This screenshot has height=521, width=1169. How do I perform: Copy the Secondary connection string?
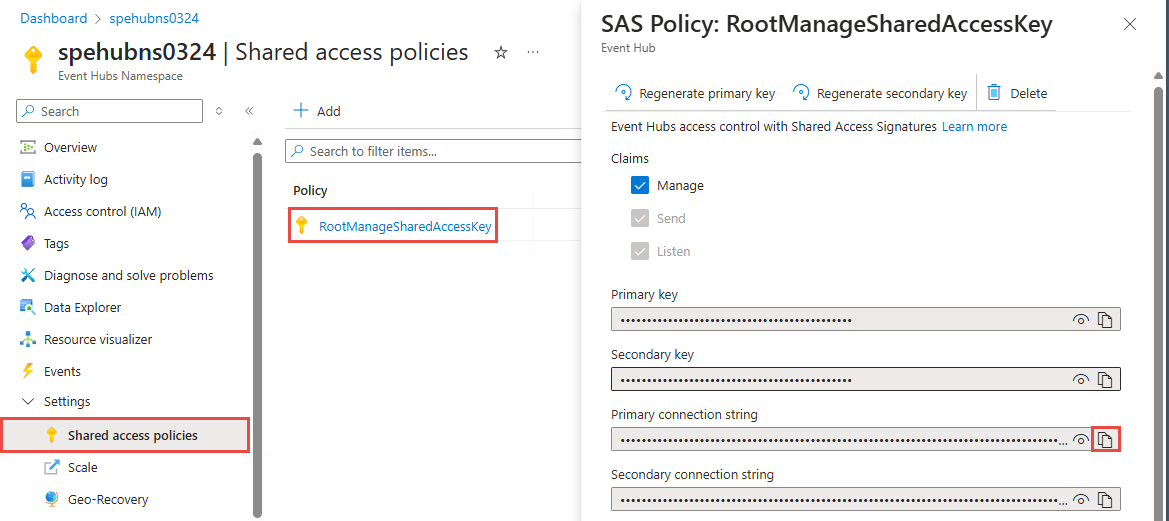(x=1105, y=499)
